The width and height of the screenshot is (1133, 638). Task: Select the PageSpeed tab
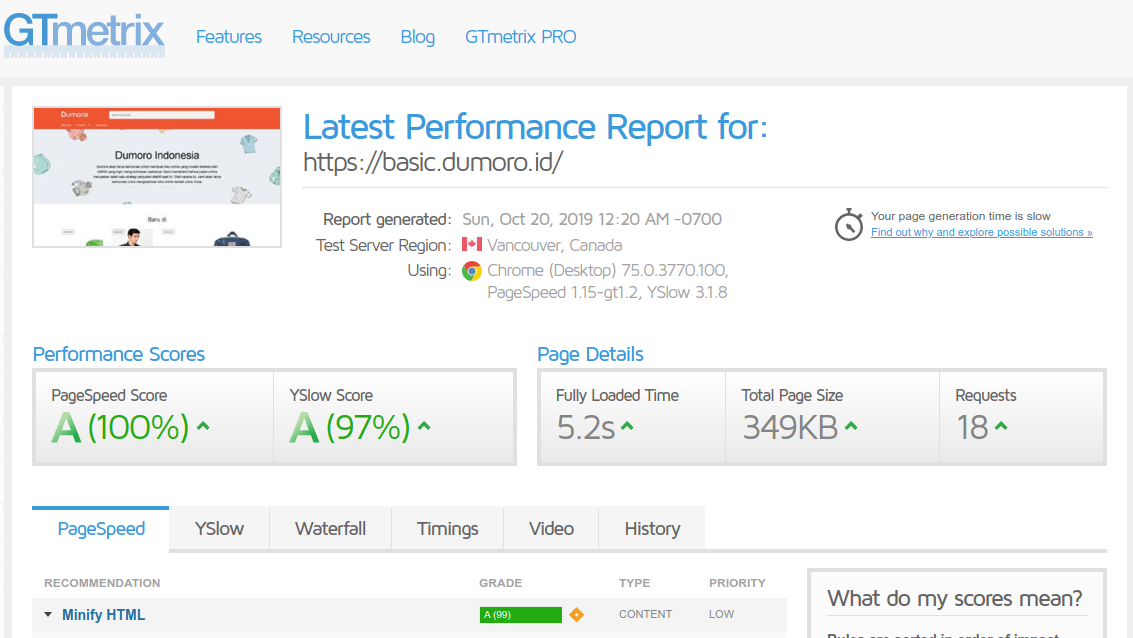coord(100,529)
